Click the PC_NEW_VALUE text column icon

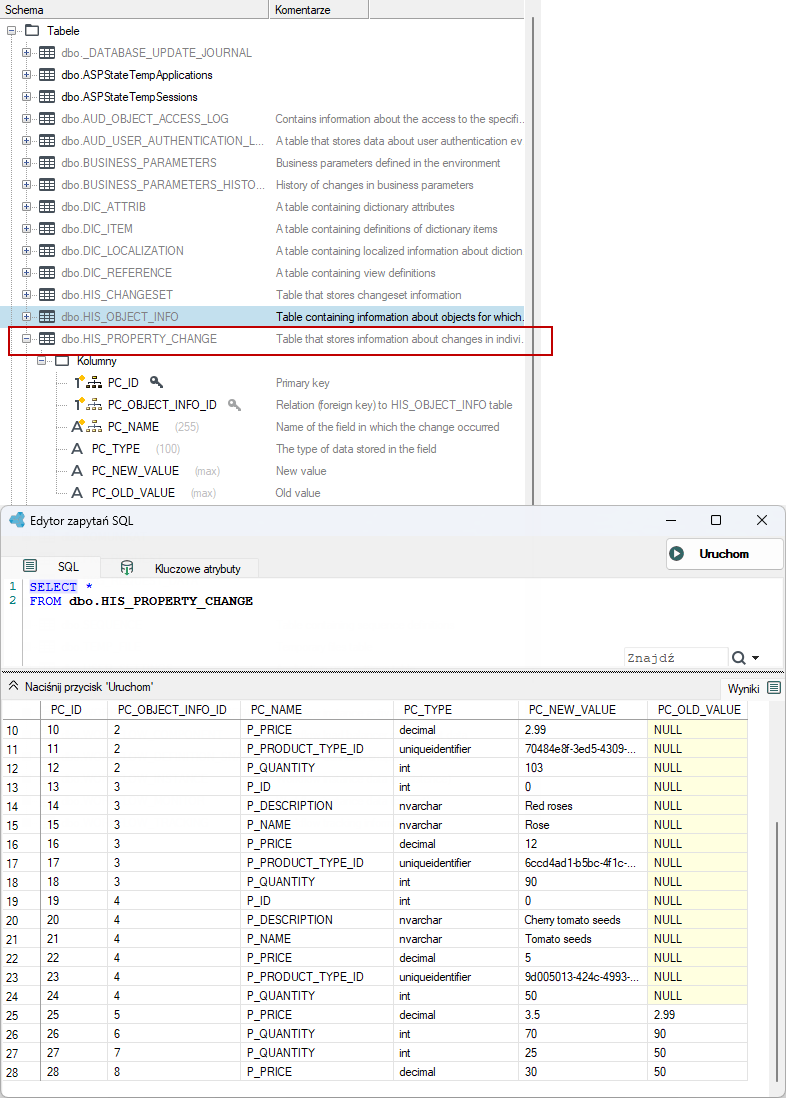[78, 471]
